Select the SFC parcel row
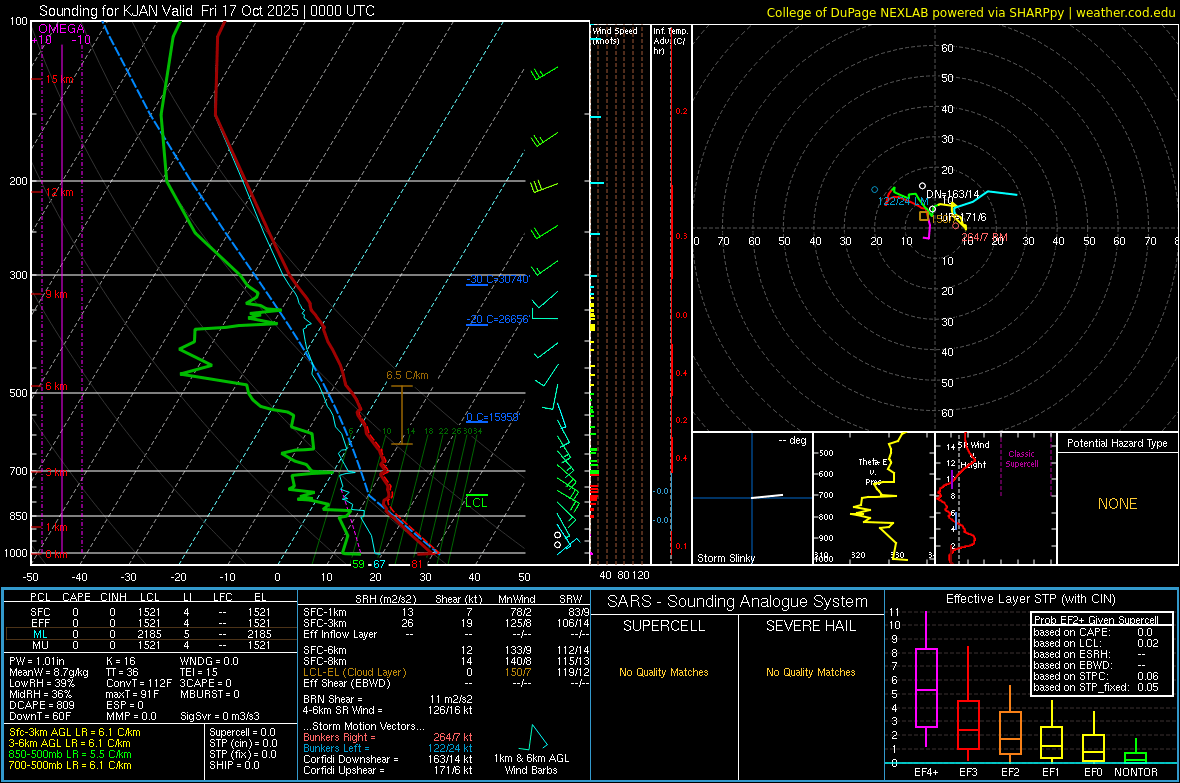1180x783 pixels. [150, 612]
